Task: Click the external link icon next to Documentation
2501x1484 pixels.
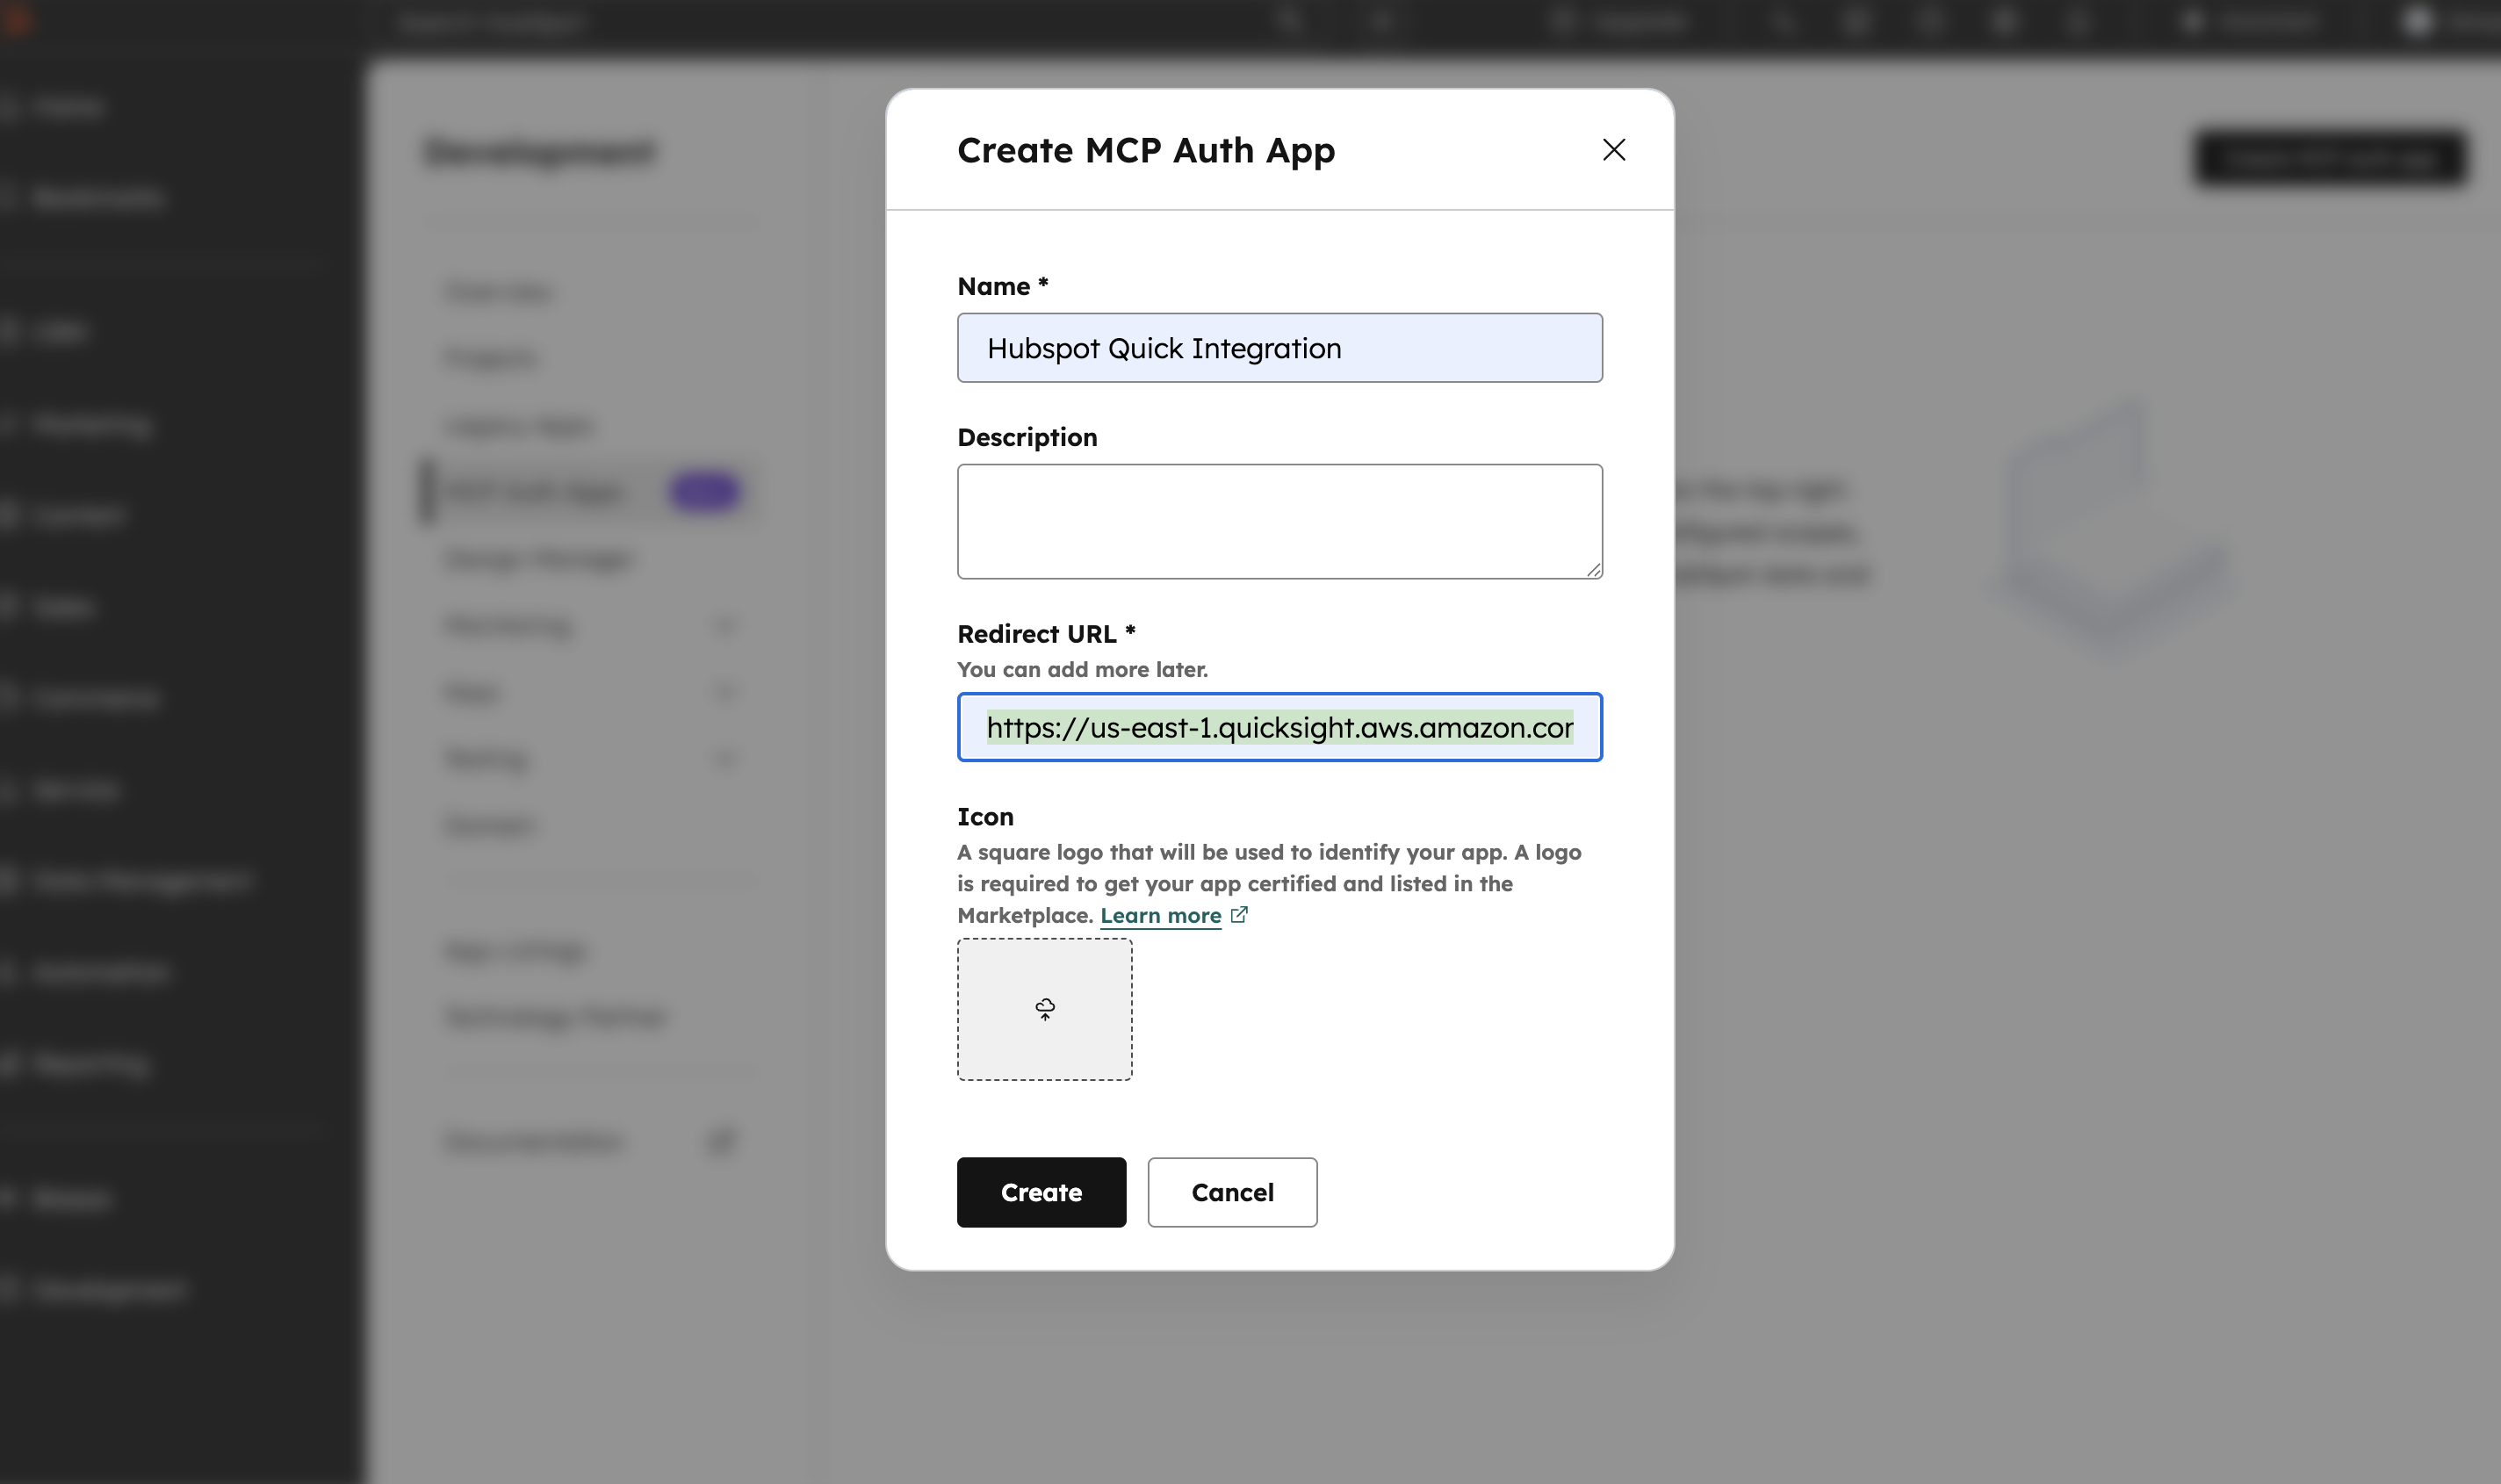Action: [724, 1141]
